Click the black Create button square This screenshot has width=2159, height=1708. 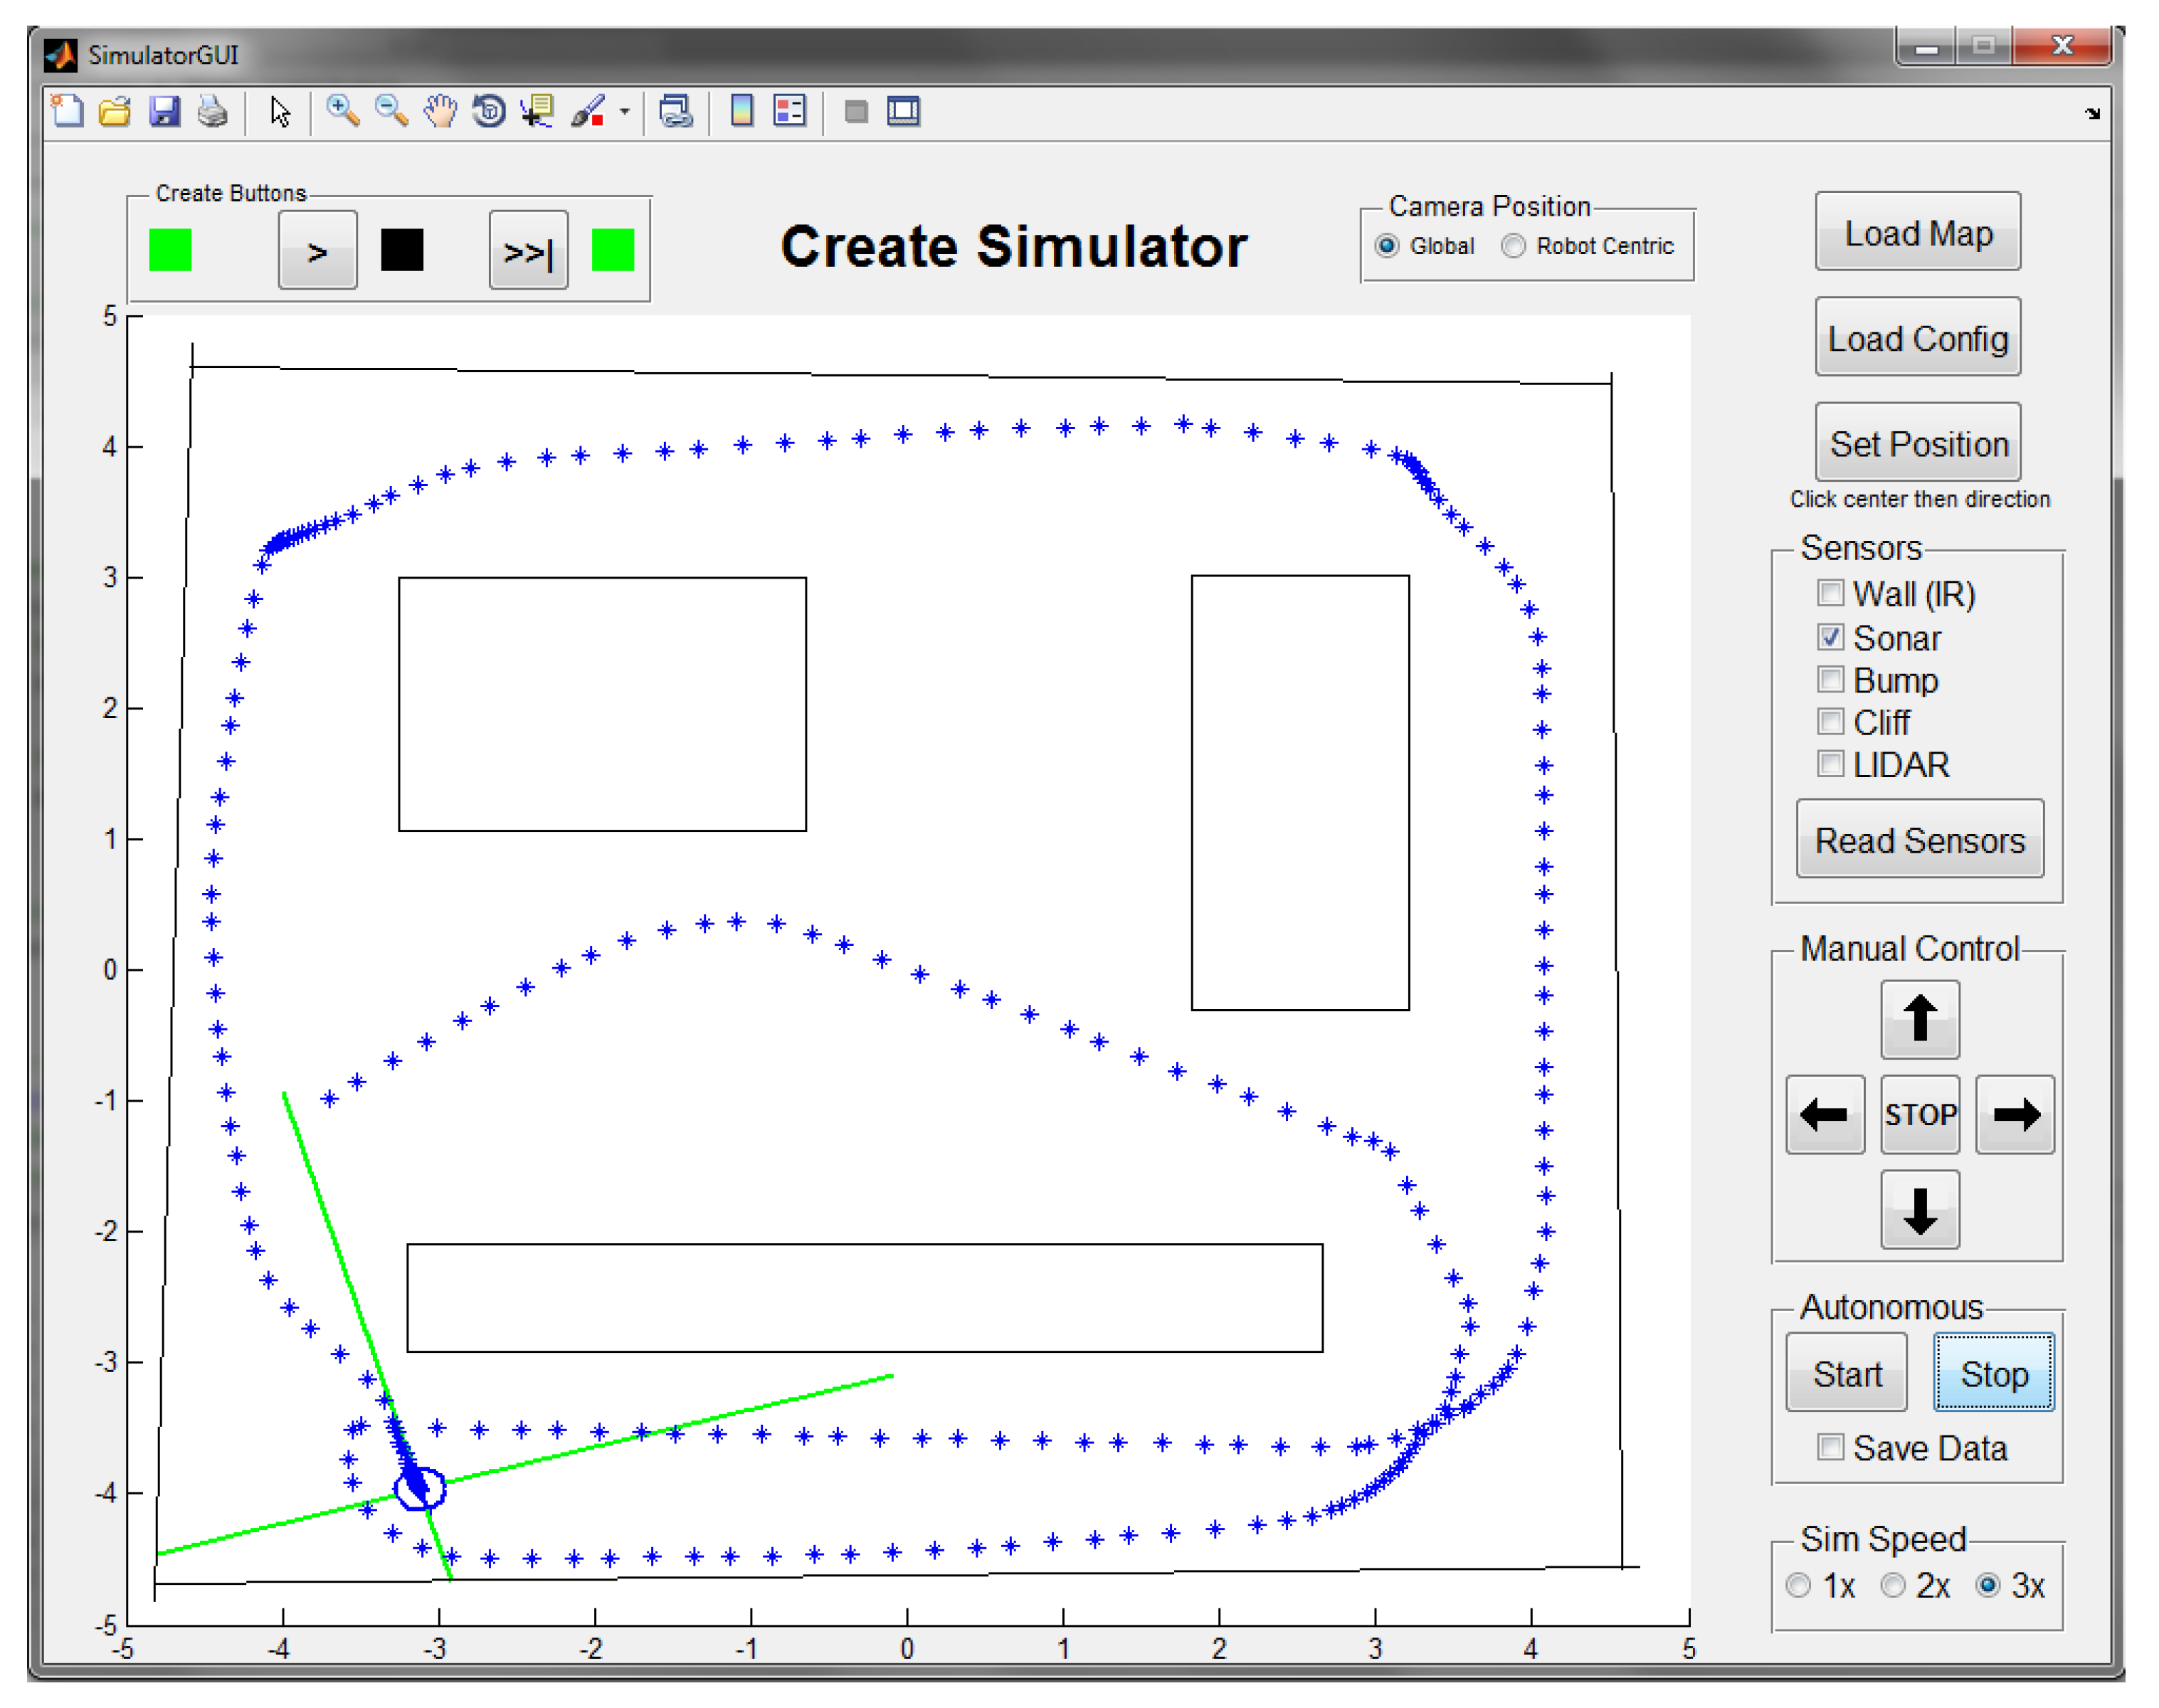click(x=402, y=250)
